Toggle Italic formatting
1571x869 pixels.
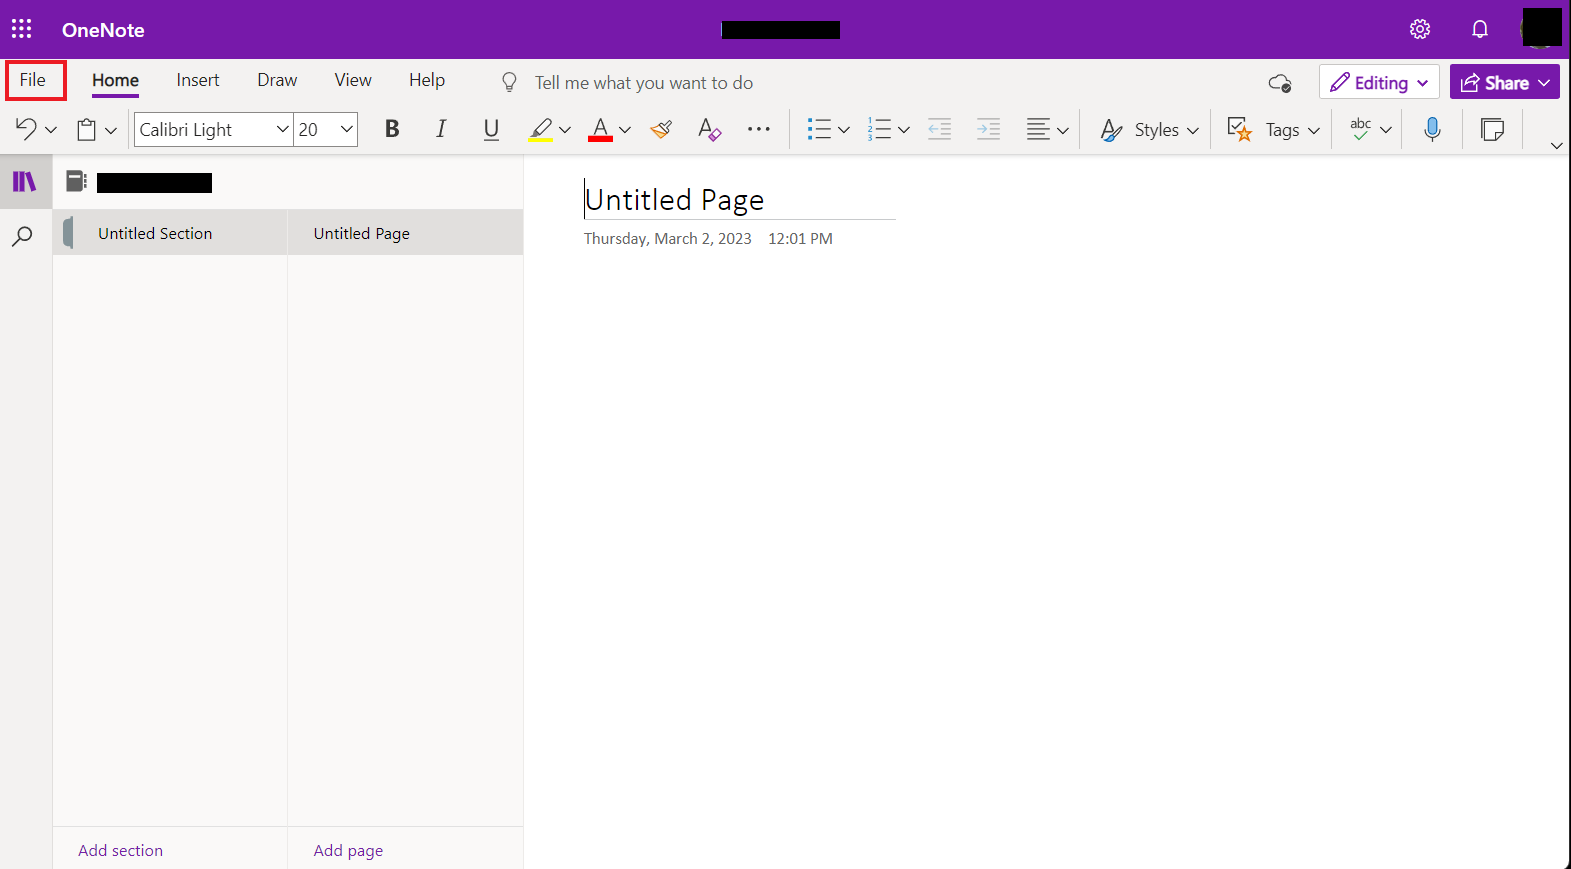point(441,129)
